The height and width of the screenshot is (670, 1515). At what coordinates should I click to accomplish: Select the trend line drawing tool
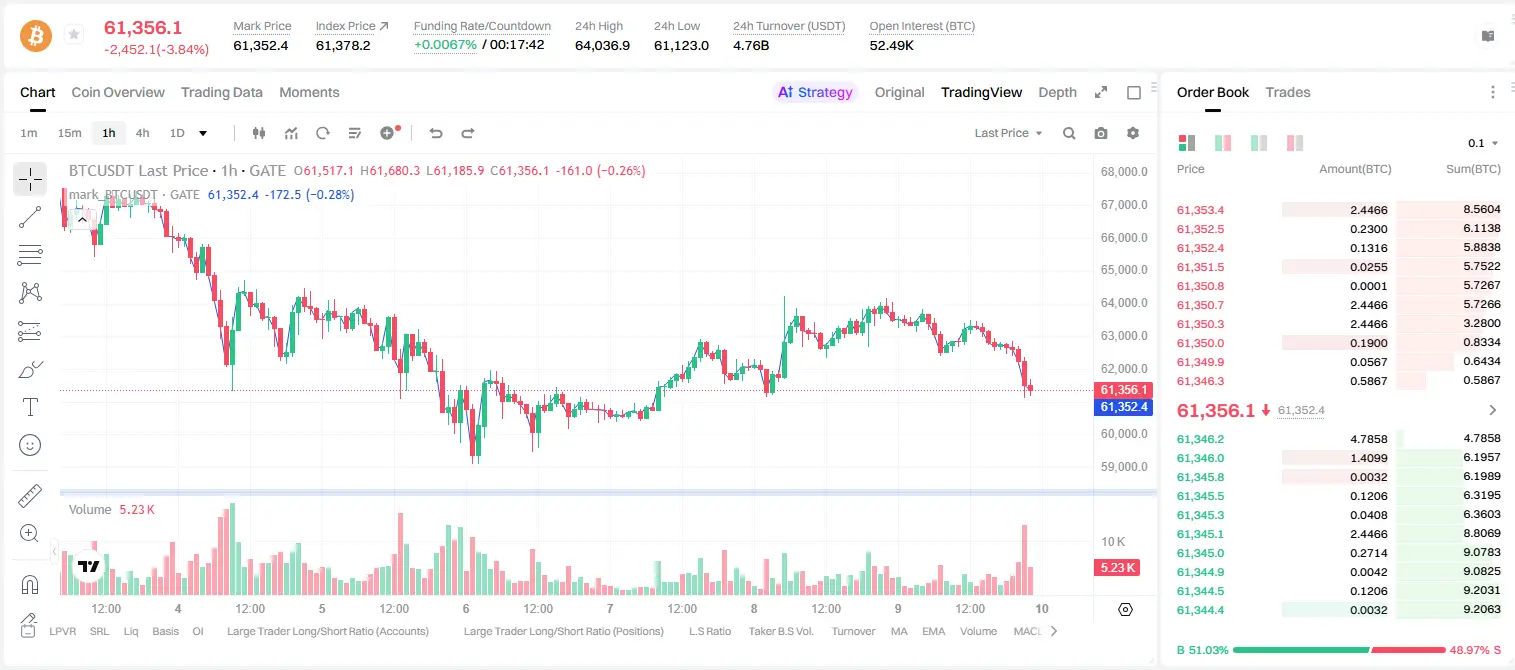[x=30, y=217]
